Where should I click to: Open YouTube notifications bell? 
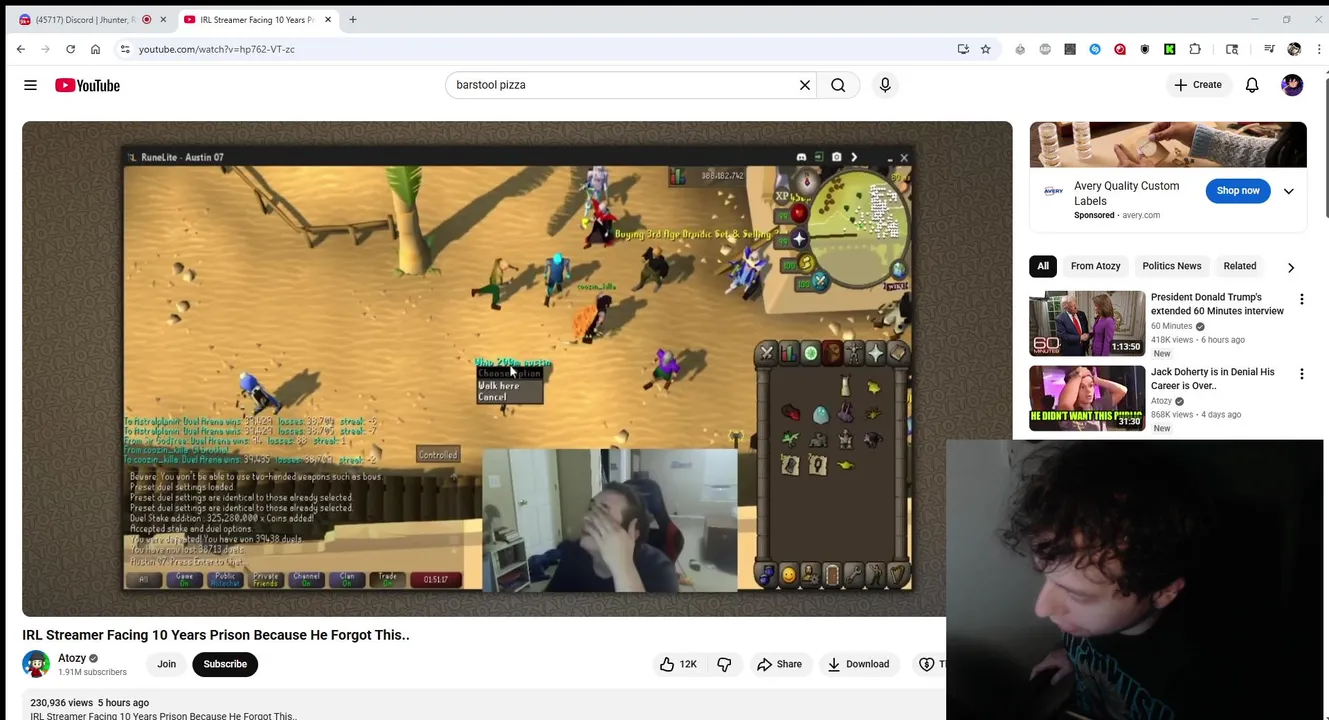(1252, 85)
